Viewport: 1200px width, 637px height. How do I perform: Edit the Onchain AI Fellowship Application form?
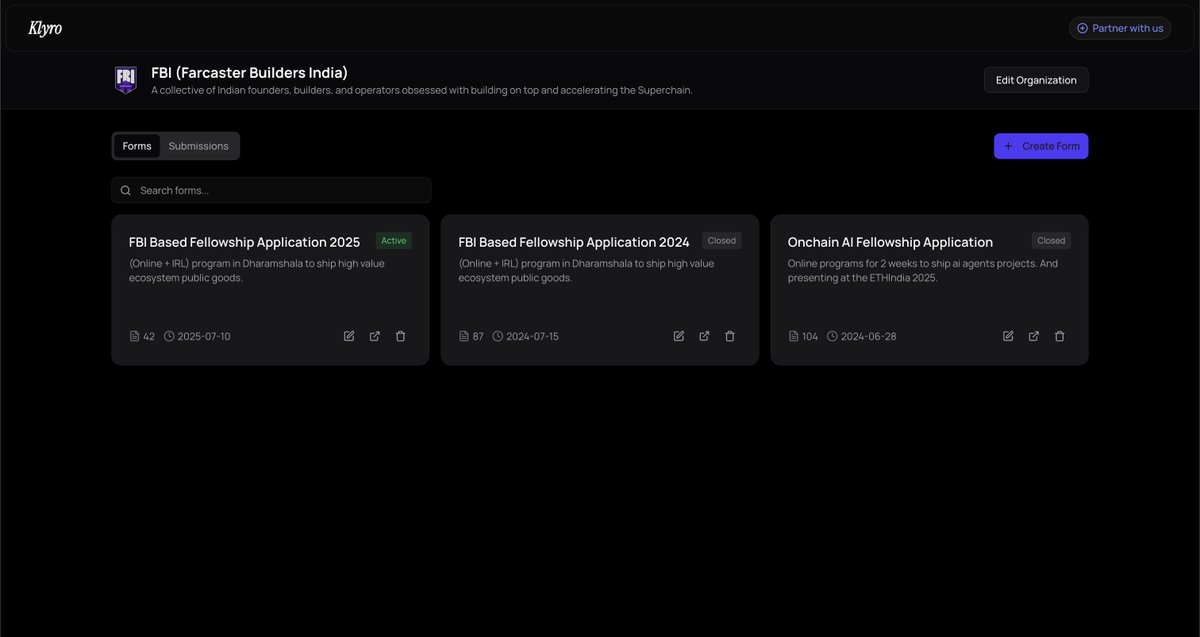tap(1008, 336)
